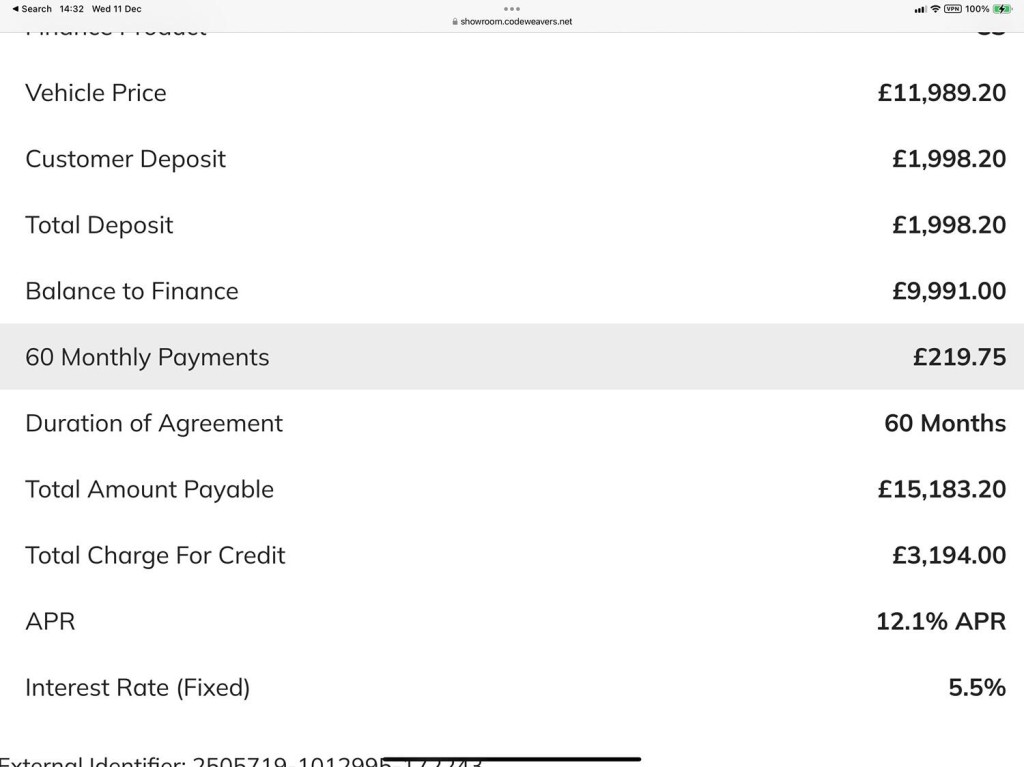Open the showroom.codeweavers.net address bar
The height and width of the screenshot is (767, 1024).
coord(516,21)
